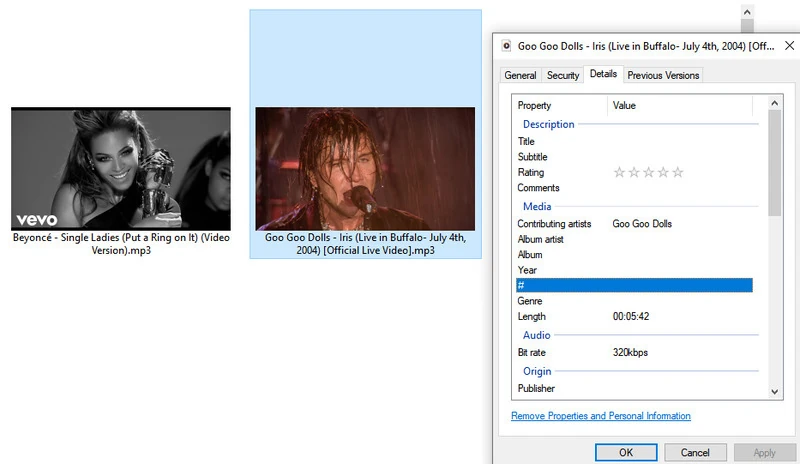Viewport: 800px width, 464px height.
Task: Open the Previous Versions tab
Action: 663,75
